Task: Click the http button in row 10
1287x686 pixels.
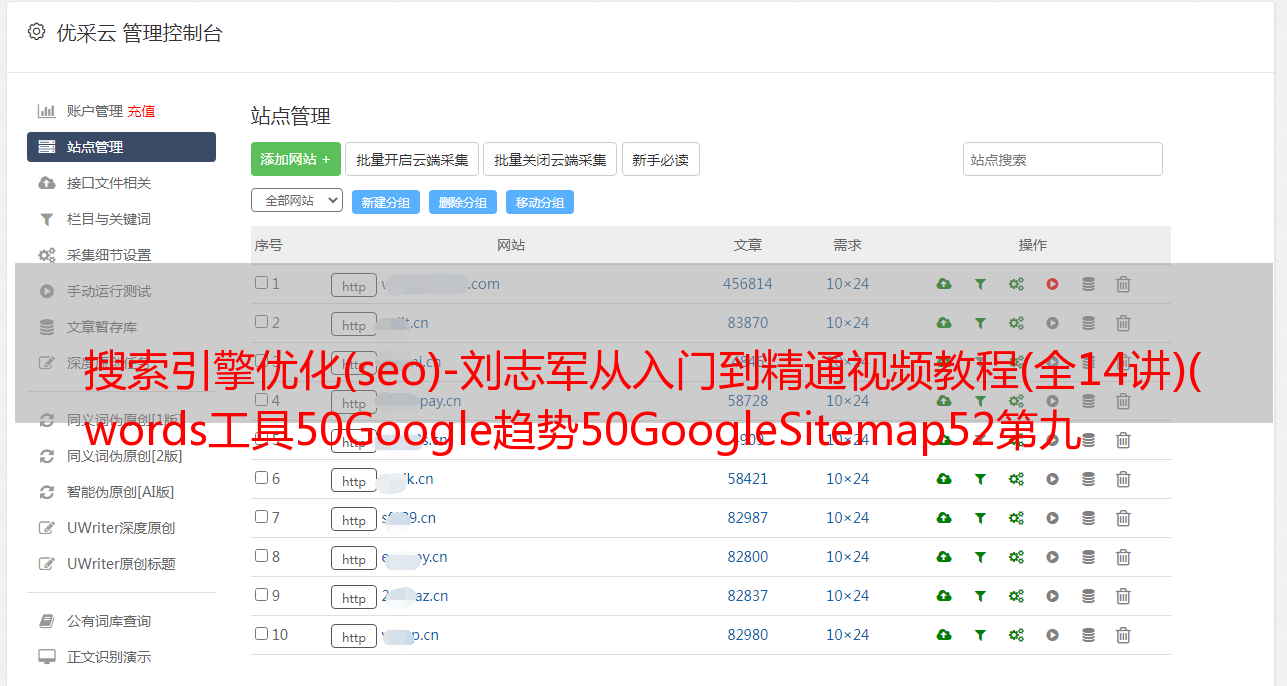Action: [354, 636]
